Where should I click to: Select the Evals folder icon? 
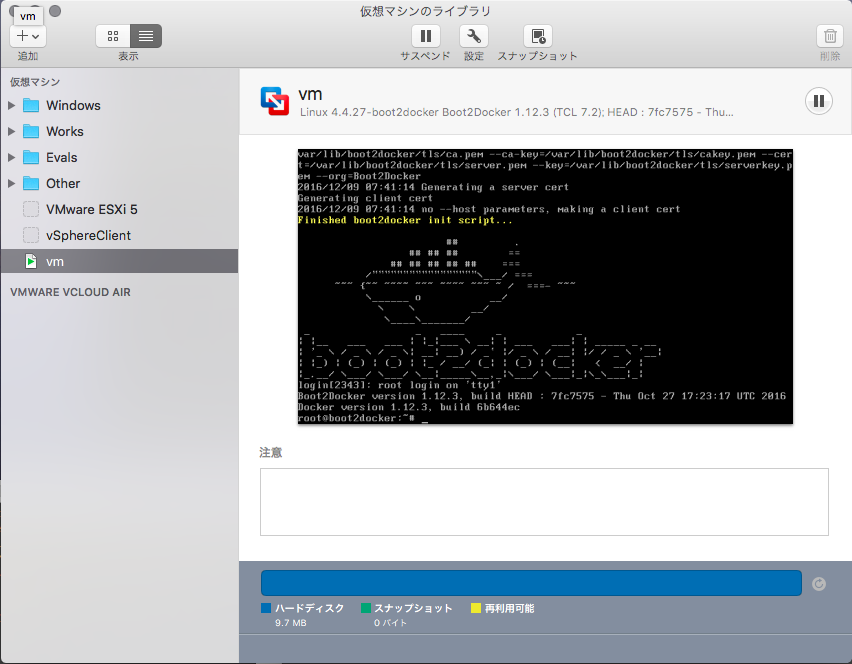pos(31,158)
